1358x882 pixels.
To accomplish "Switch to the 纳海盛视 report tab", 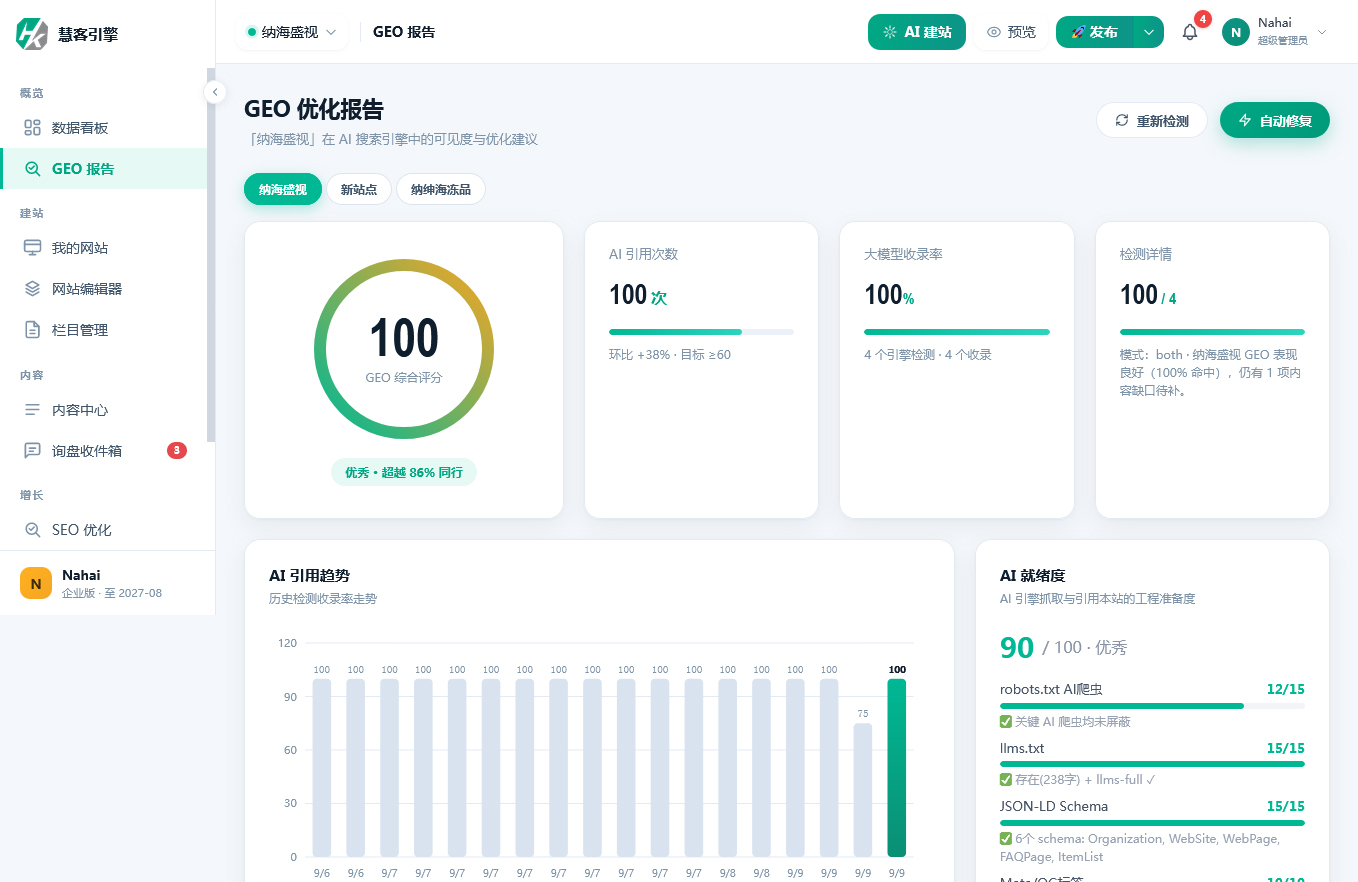I will coord(283,189).
